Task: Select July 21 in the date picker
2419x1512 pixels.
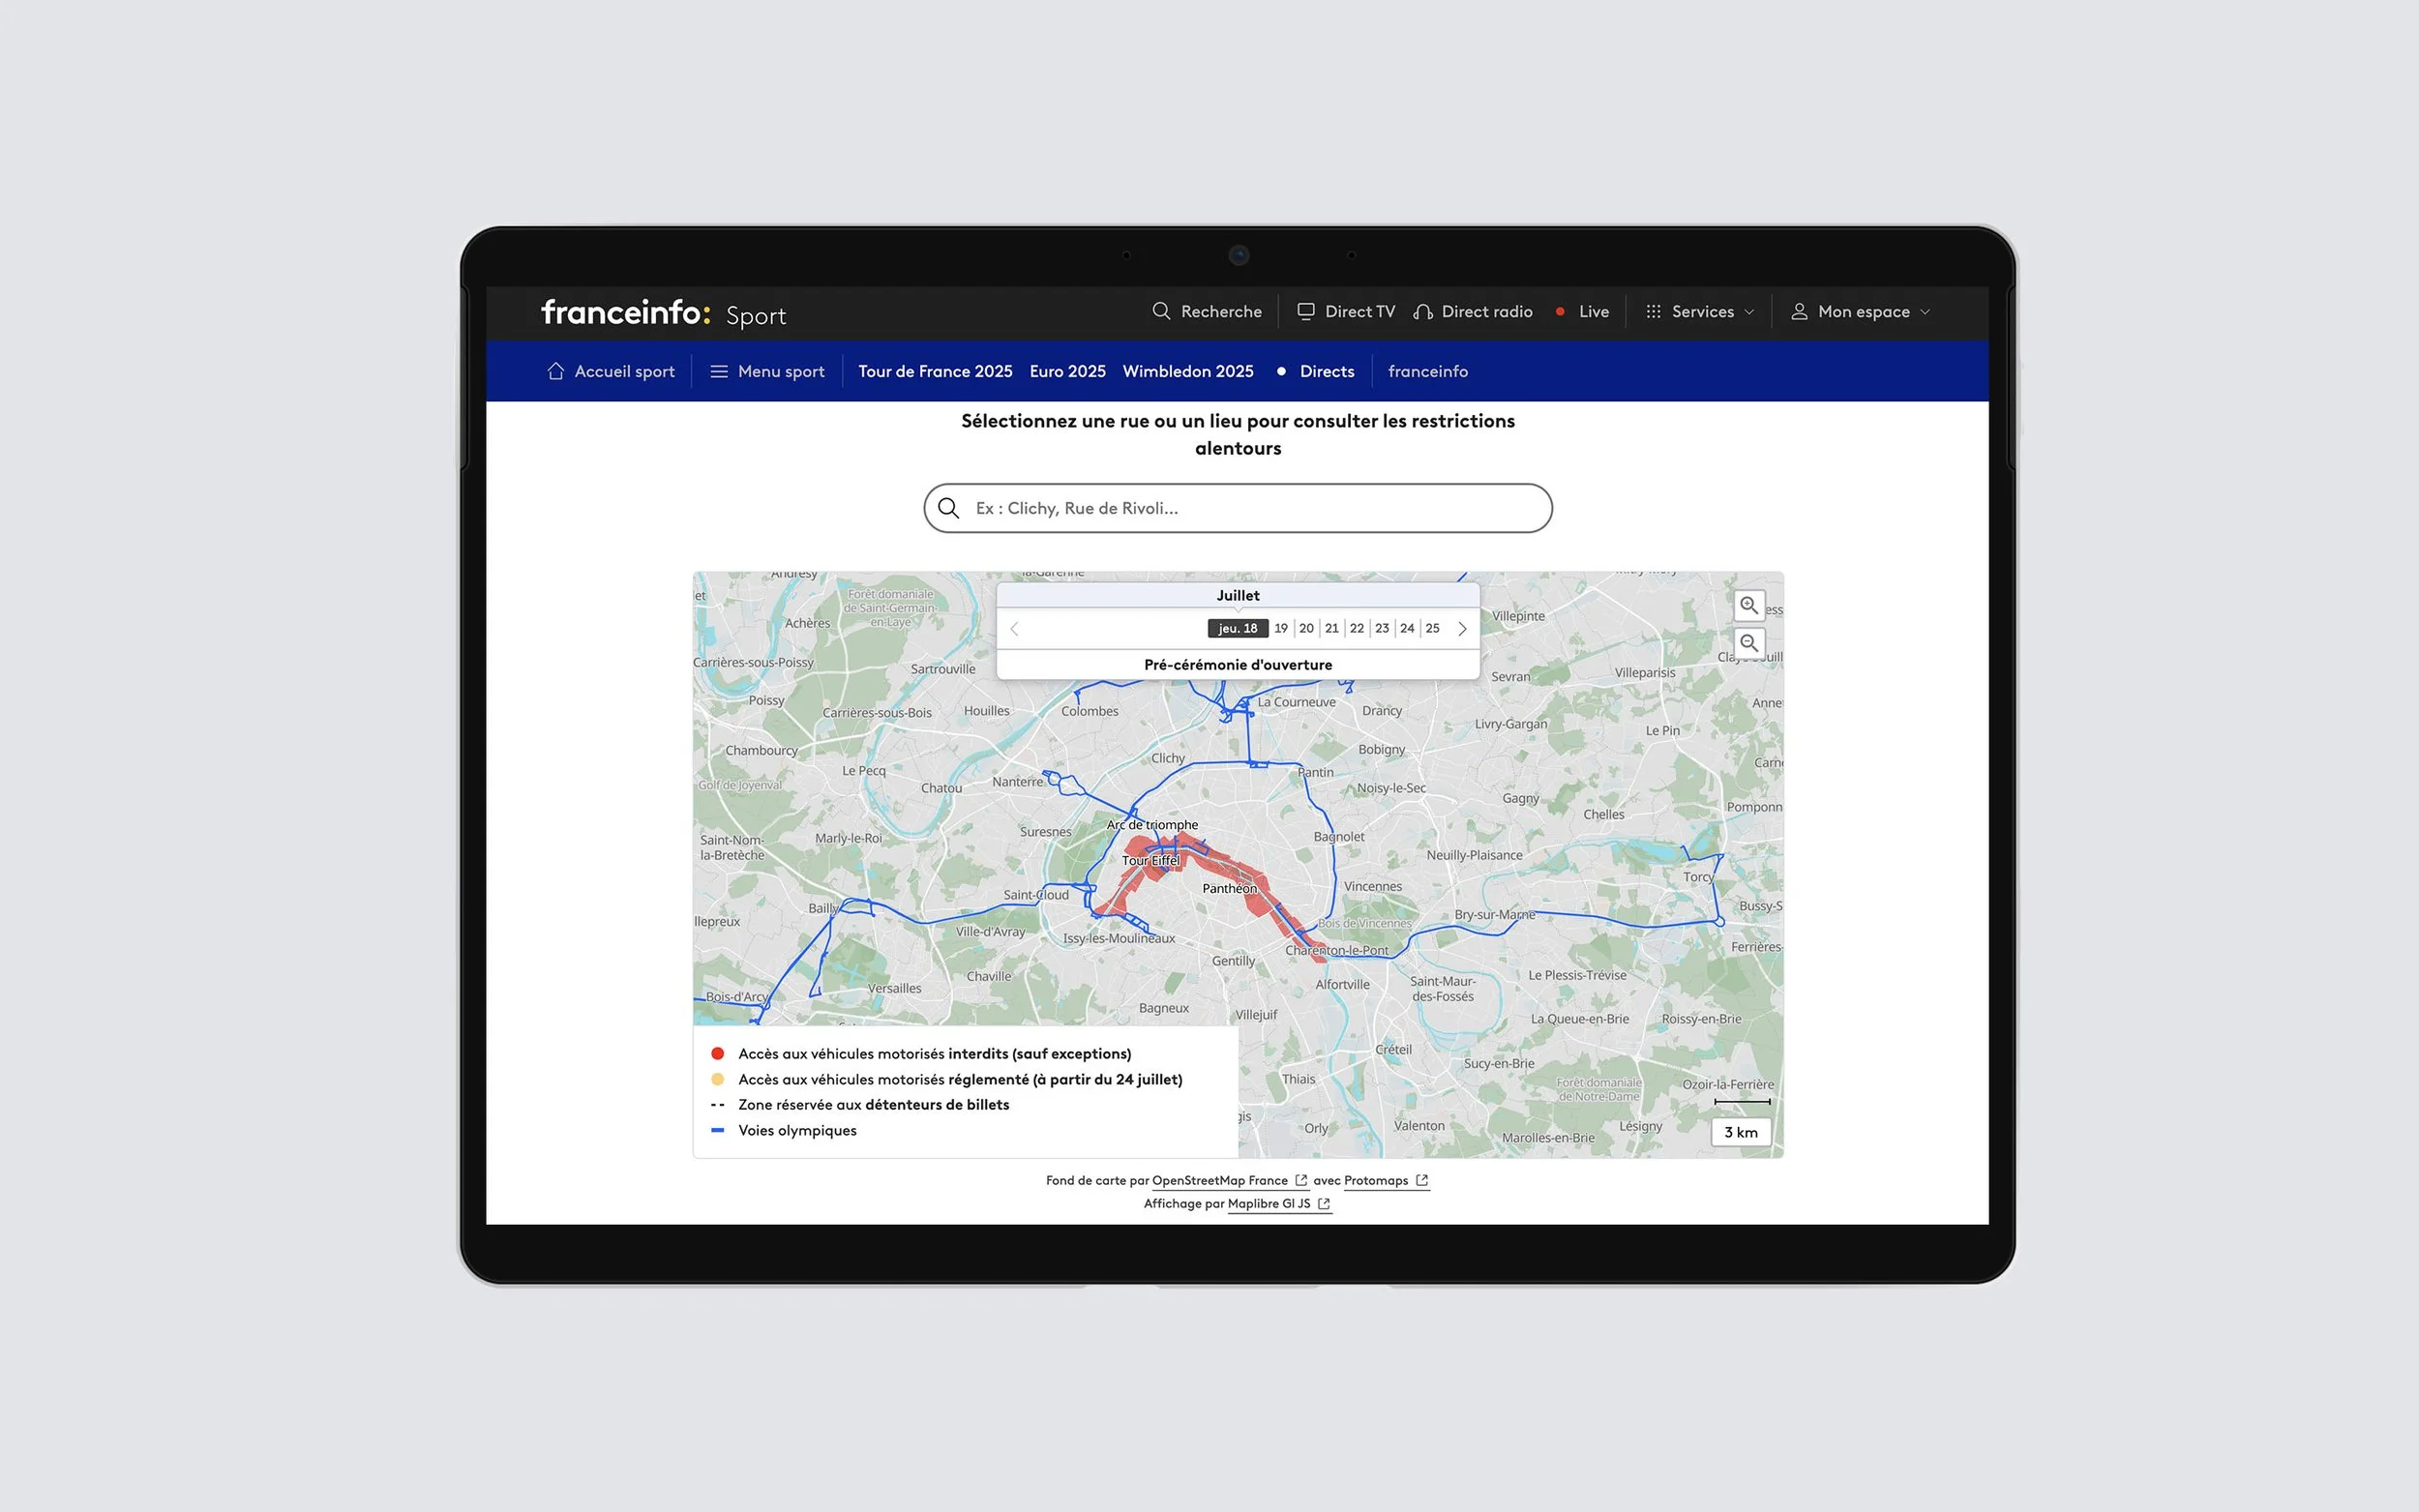Action: 1331,628
